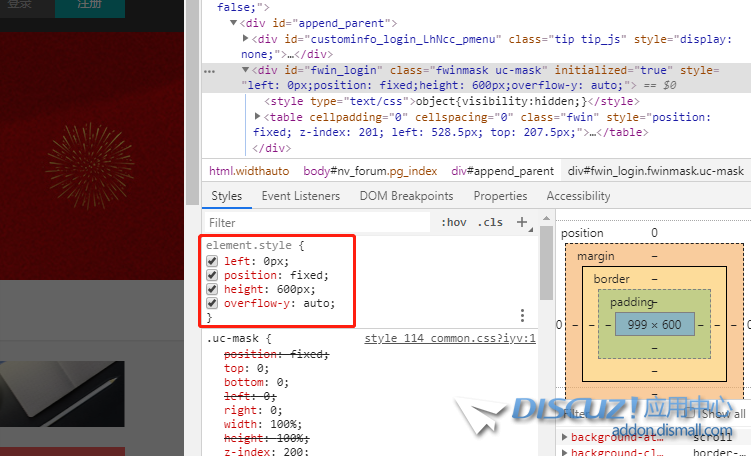Expand the table class fwin node
Viewport: 751px width, 456px height.
258,117
